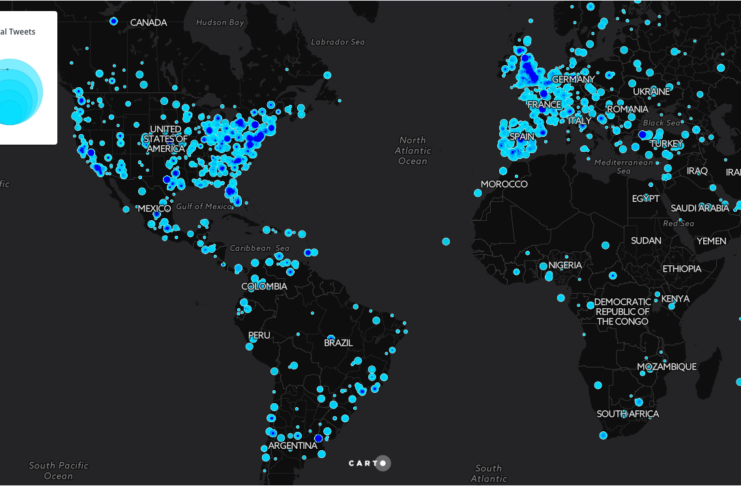This screenshot has width=741, height=486.
Task: Select the South Africa label
Action: pos(626,414)
